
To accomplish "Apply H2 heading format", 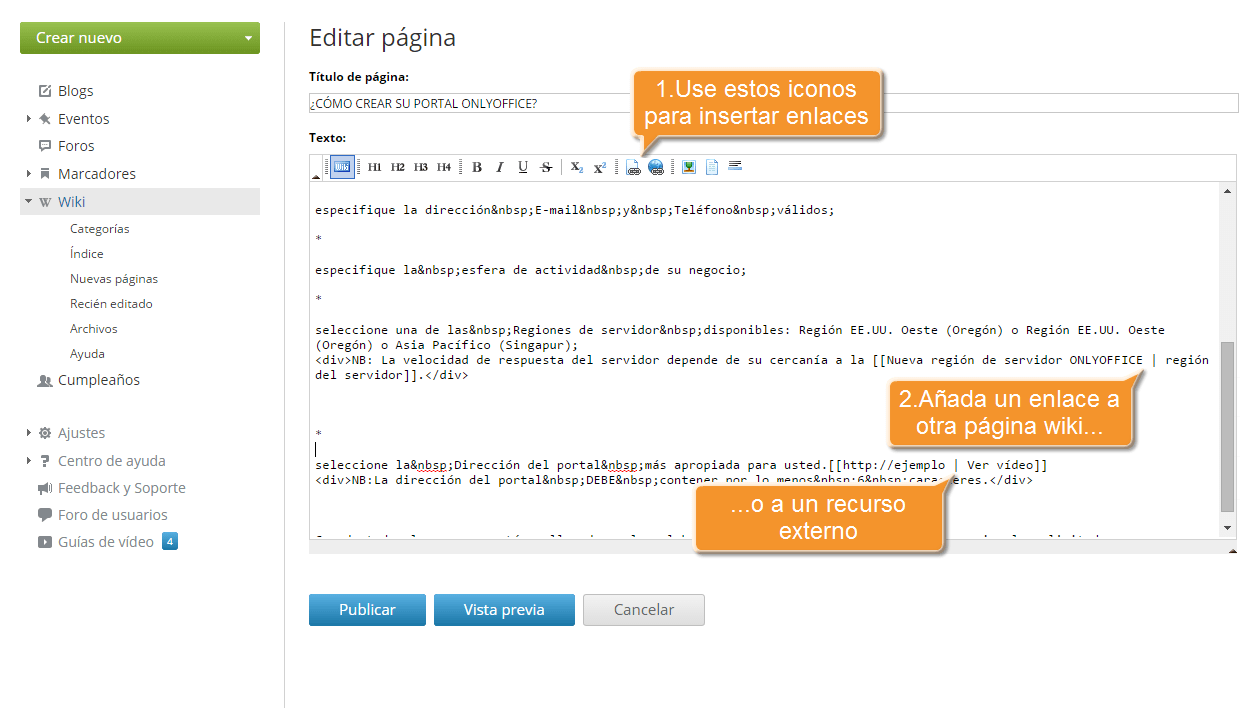I will click(x=397, y=167).
